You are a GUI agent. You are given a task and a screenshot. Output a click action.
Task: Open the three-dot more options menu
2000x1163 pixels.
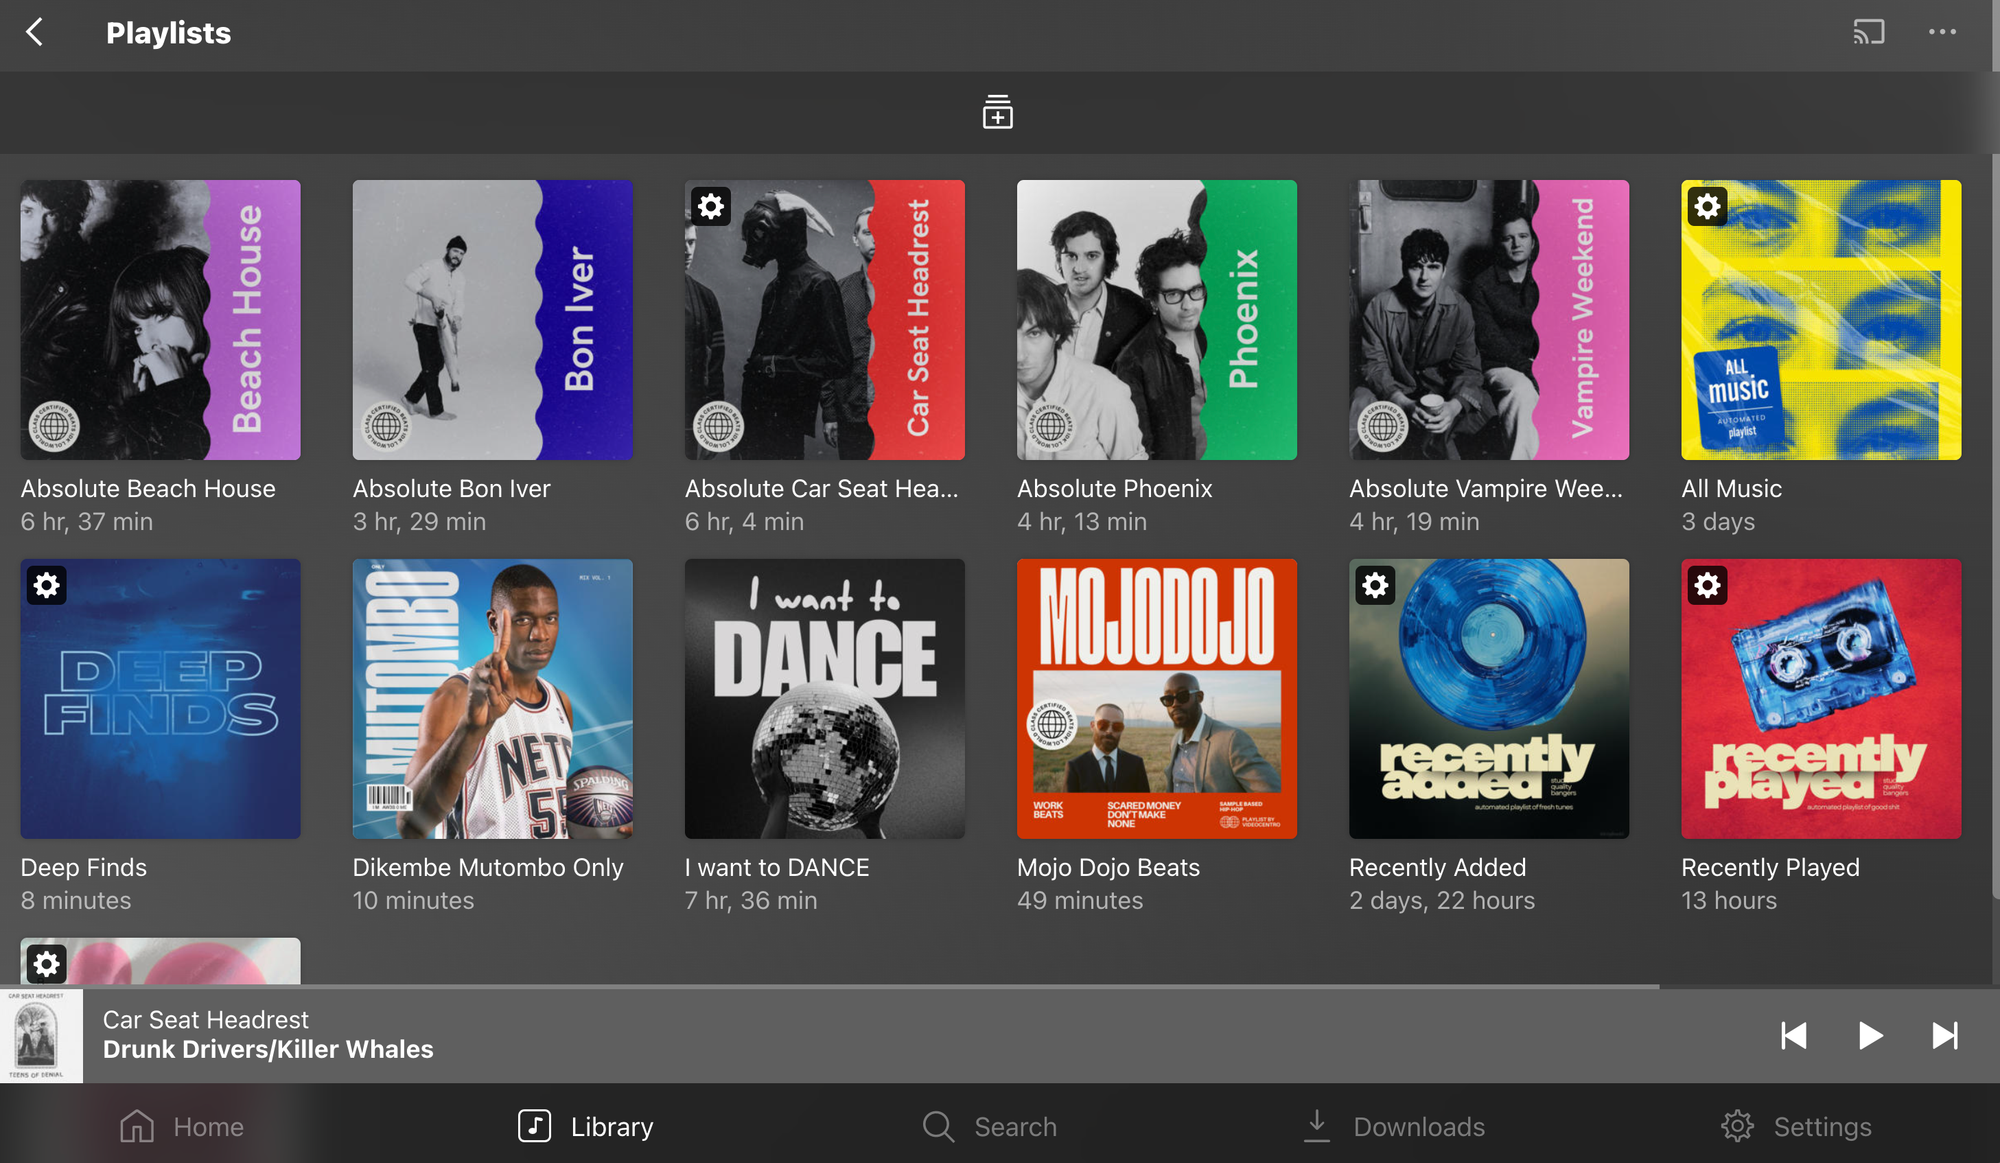click(x=1942, y=32)
